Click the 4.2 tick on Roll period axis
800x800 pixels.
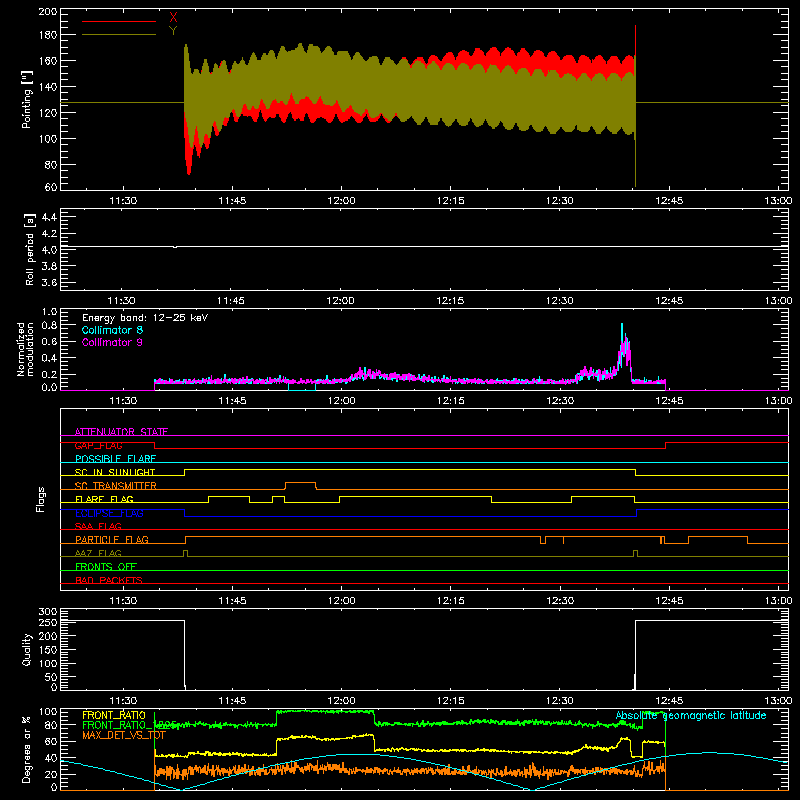(x=49, y=234)
